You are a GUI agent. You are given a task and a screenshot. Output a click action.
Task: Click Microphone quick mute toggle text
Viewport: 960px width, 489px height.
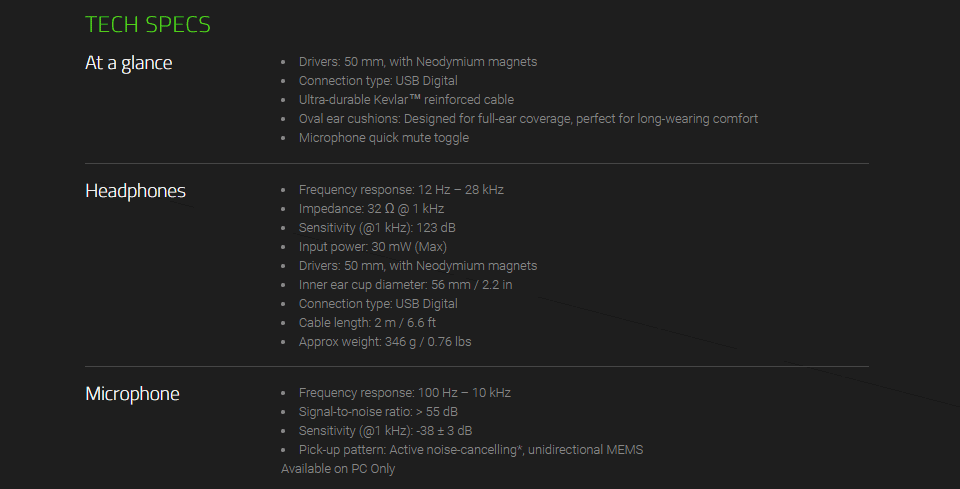point(383,138)
